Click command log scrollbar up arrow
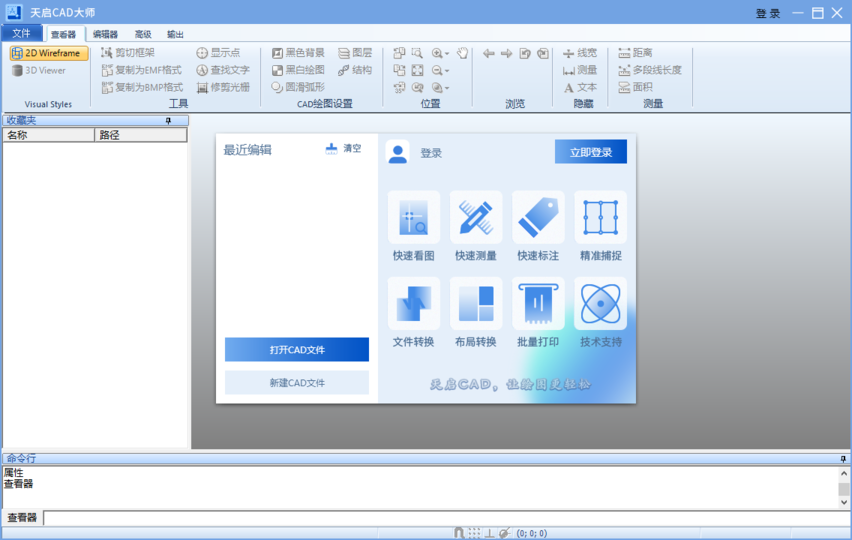 click(x=844, y=474)
